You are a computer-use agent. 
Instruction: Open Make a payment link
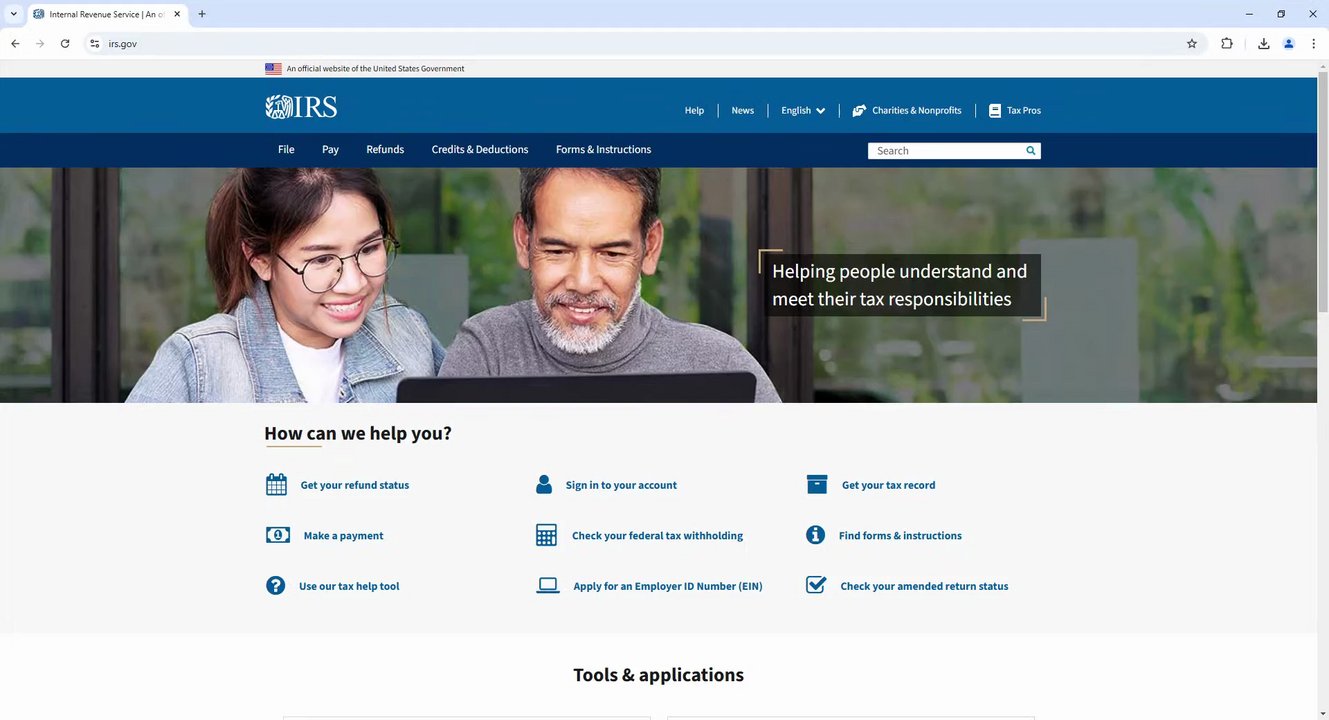343,536
